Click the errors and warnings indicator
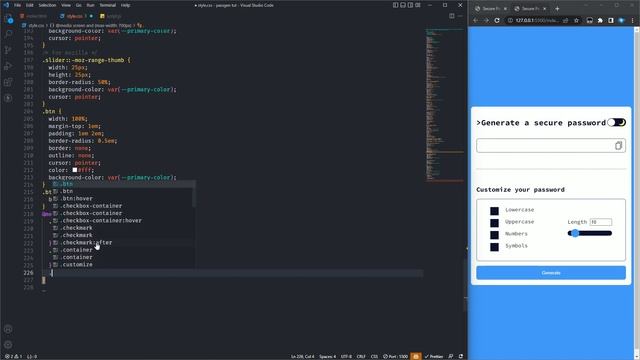 [x=13, y=356]
